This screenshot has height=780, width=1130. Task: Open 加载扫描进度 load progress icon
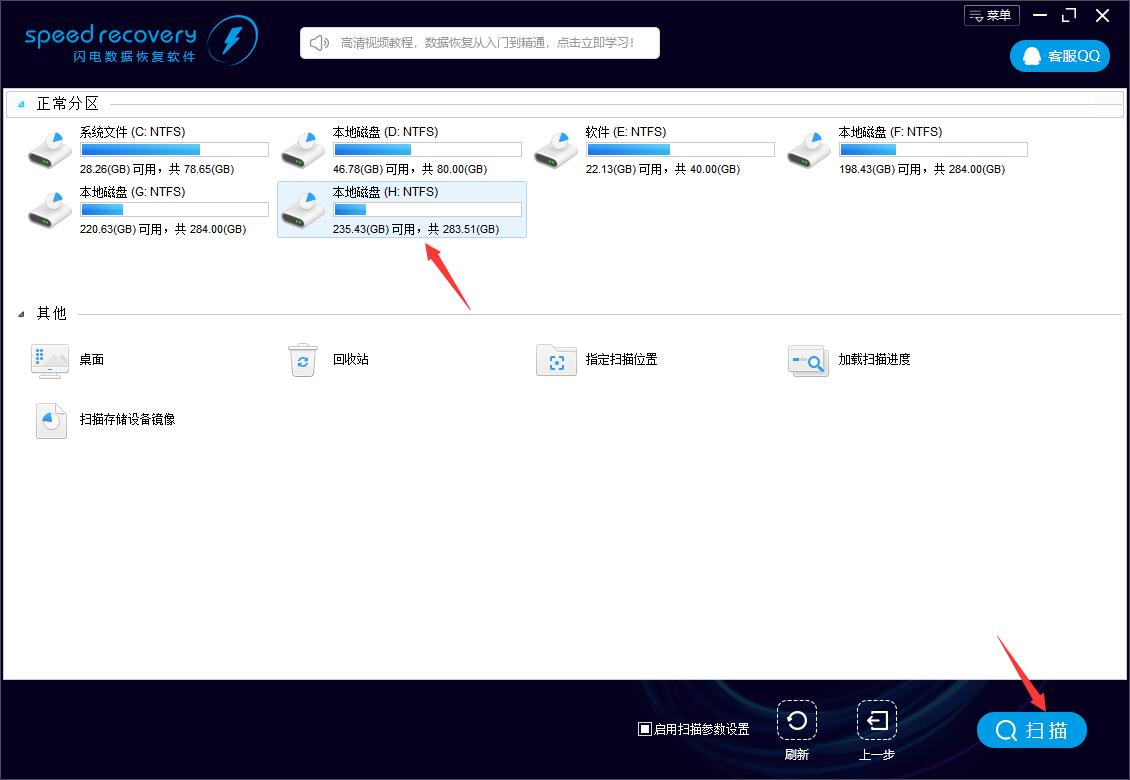point(808,360)
